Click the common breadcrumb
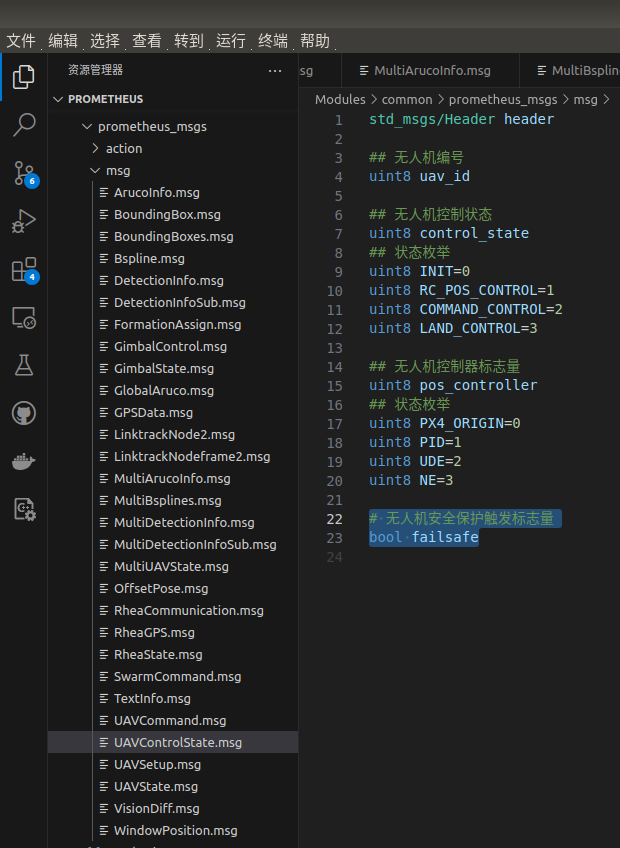Image resolution: width=620 pixels, height=848 pixels. coord(407,100)
